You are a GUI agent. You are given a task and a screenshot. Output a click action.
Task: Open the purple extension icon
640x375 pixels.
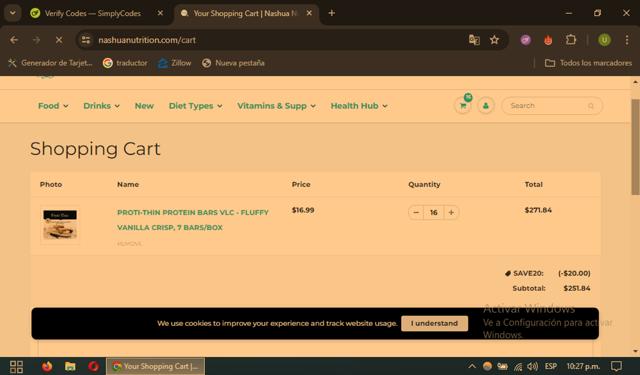pos(526,40)
